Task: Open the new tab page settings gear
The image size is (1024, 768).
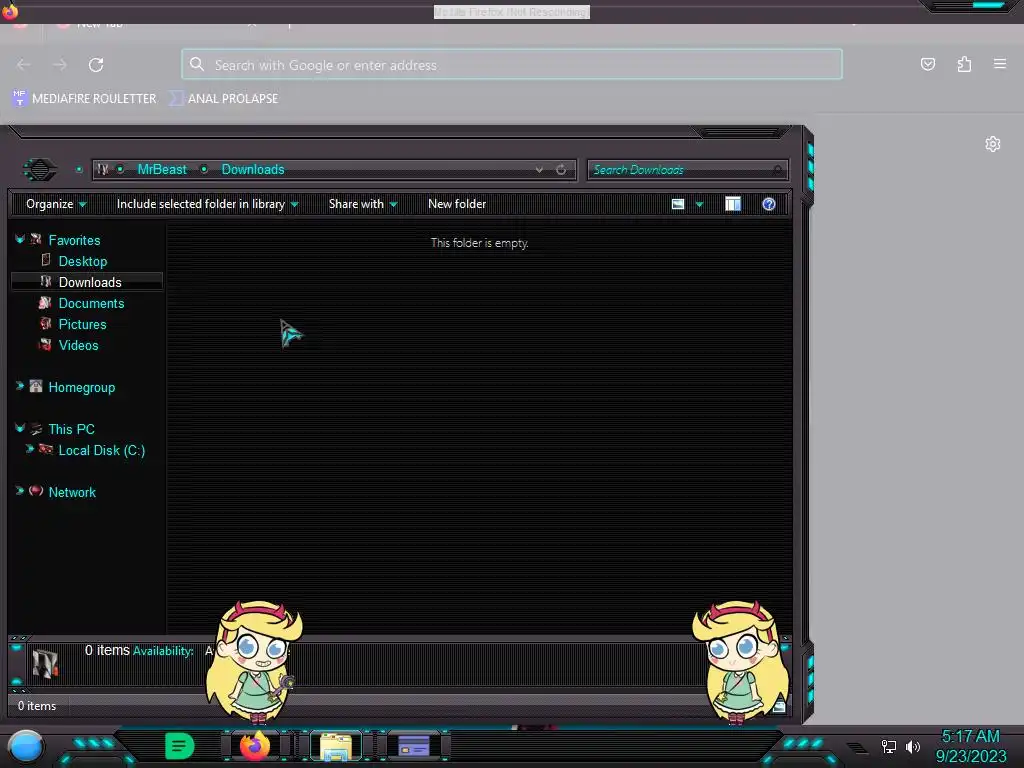Action: click(993, 144)
